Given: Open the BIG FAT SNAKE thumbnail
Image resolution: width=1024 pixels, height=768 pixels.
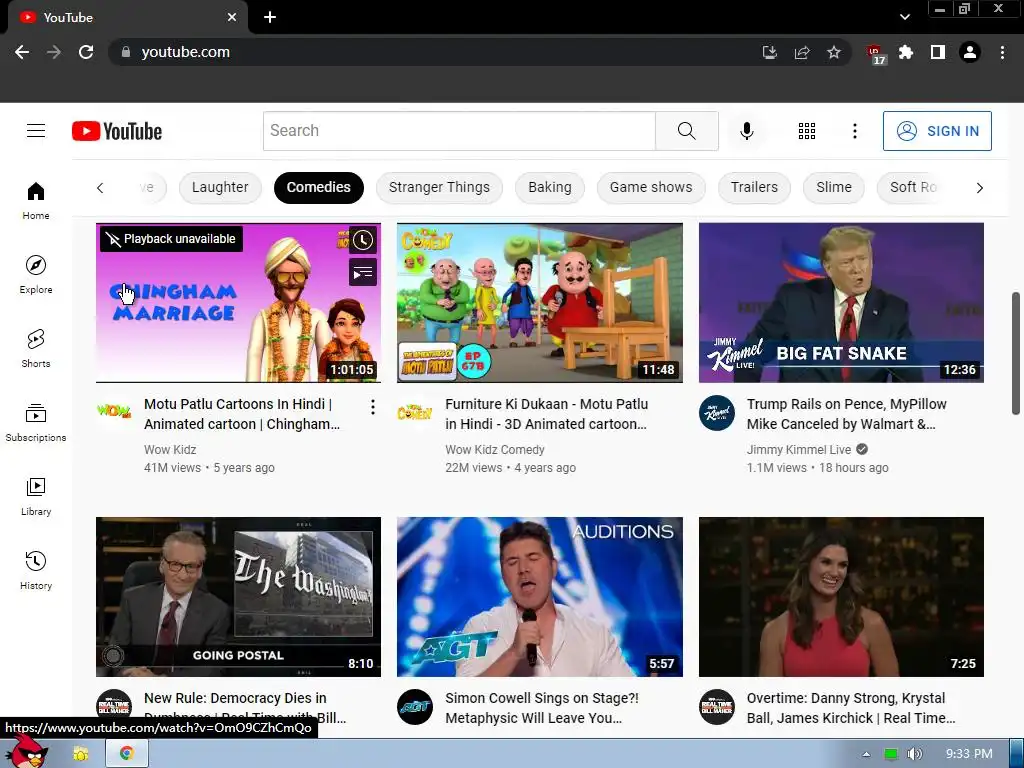Looking at the screenshot, I should [x=841, y=302].
